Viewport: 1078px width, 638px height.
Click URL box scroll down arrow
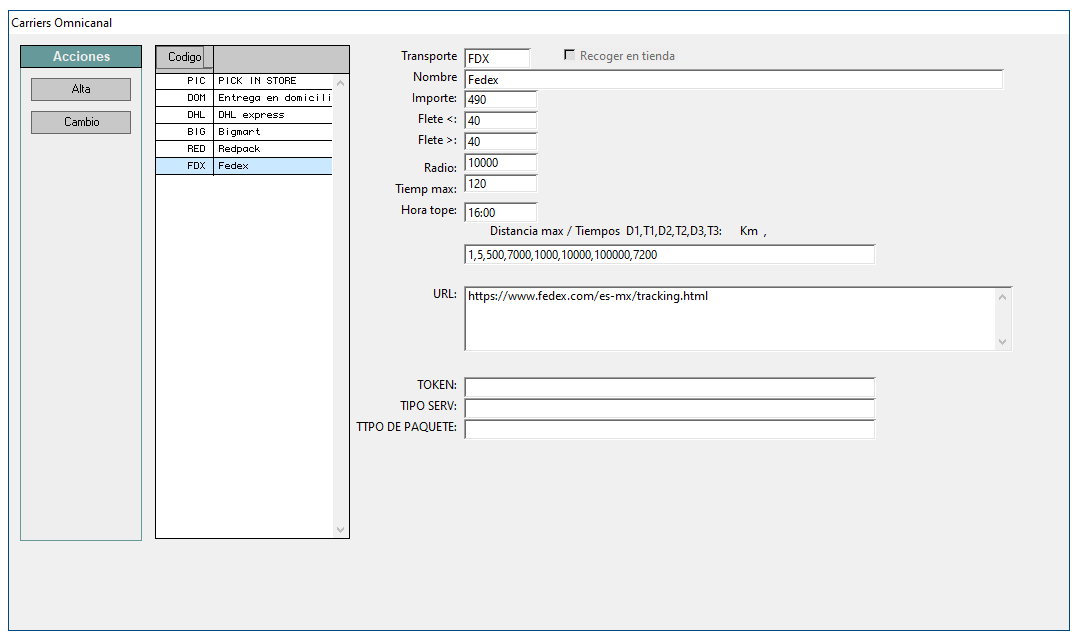[1002, 342]
